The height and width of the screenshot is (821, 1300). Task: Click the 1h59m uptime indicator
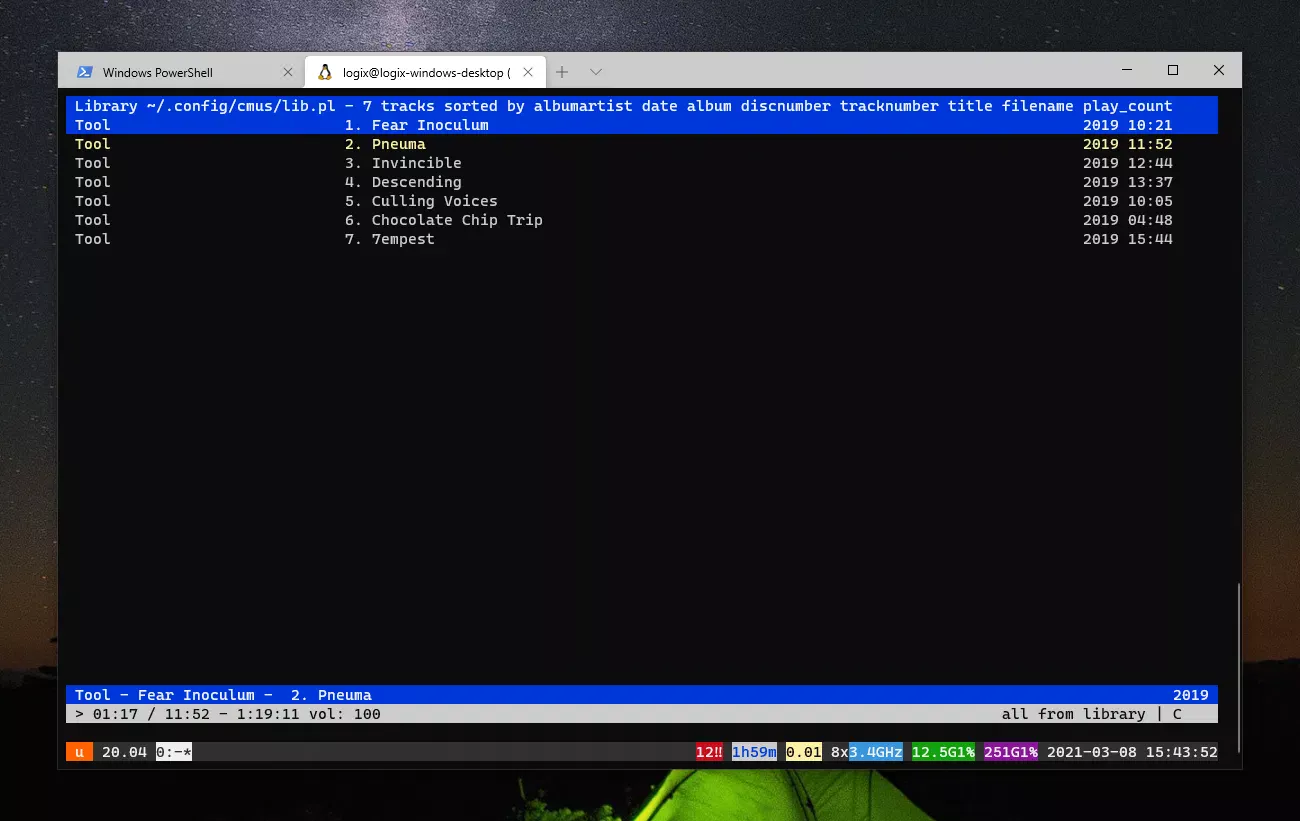point(754,752)
